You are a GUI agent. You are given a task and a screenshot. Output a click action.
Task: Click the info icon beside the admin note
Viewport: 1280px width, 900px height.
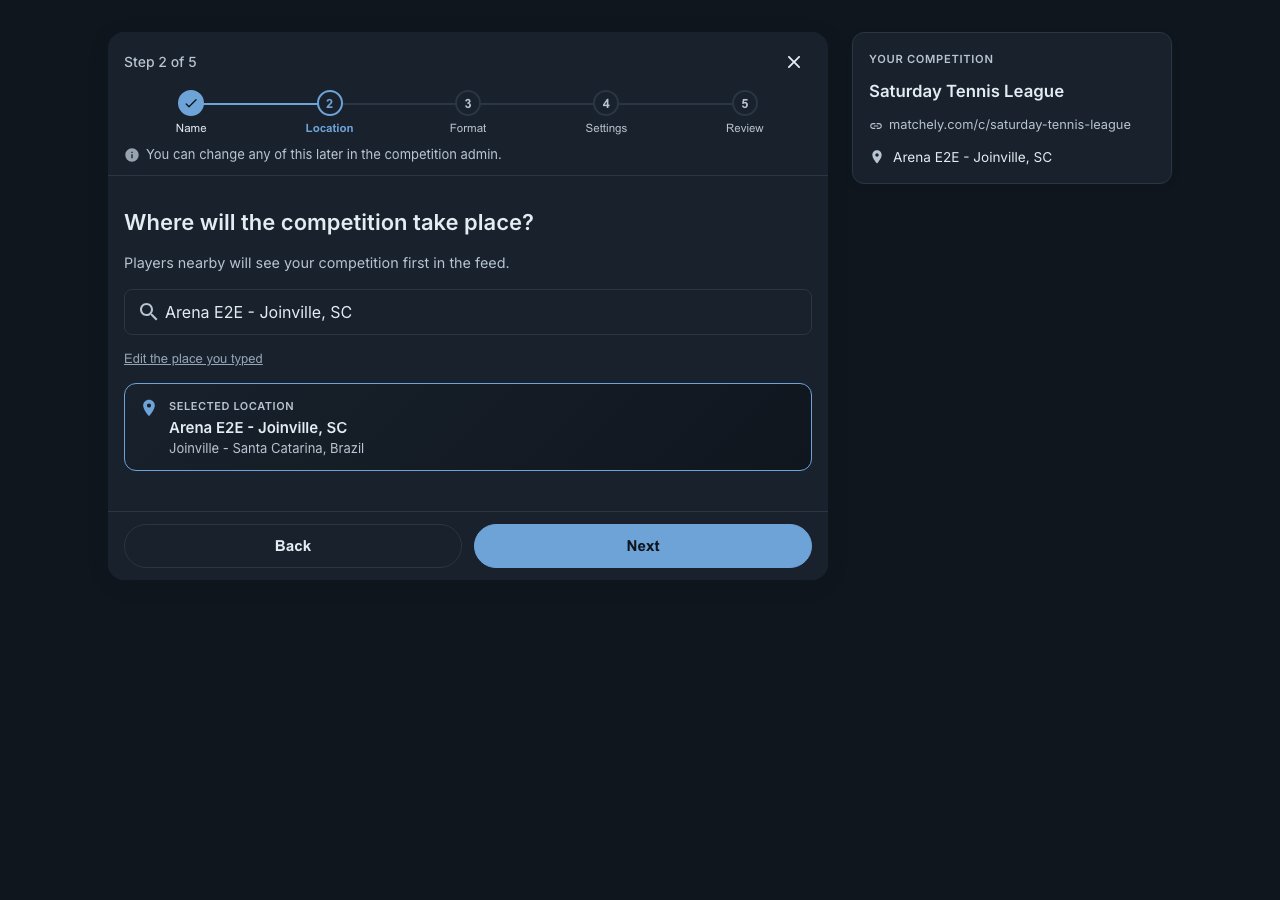132,155
